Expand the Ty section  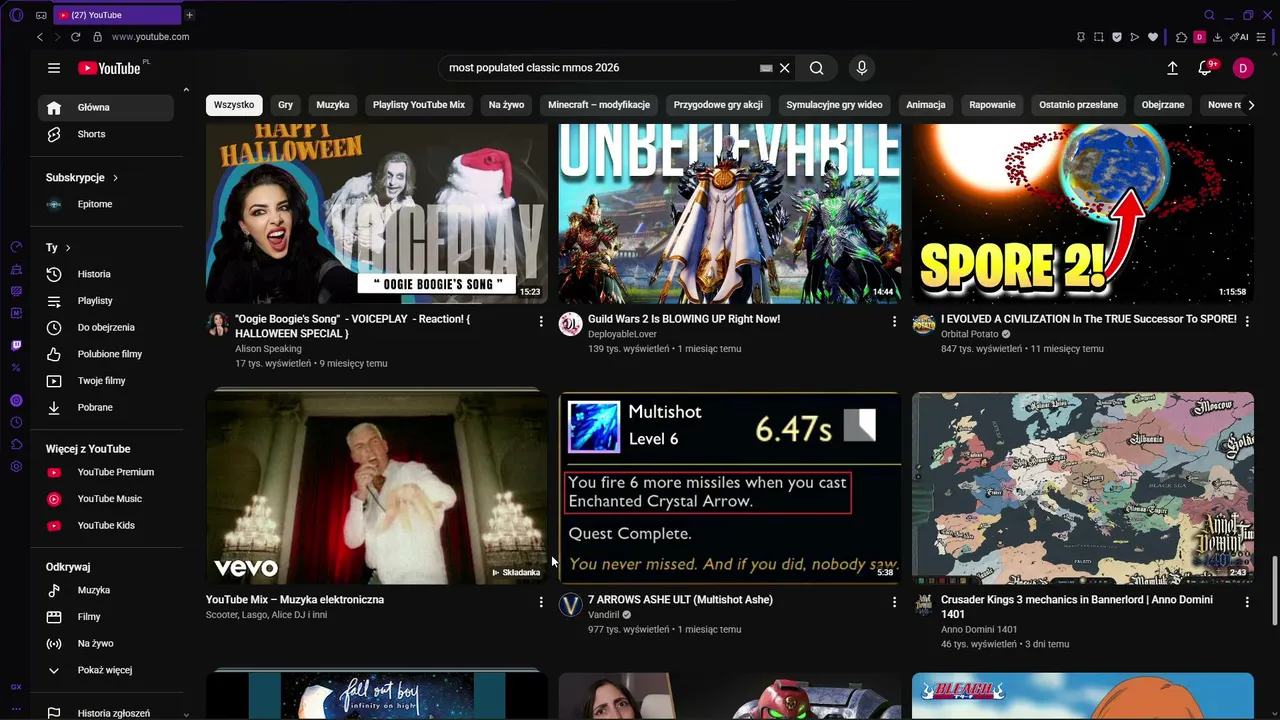pyautogui.click(x=59, y=247)
